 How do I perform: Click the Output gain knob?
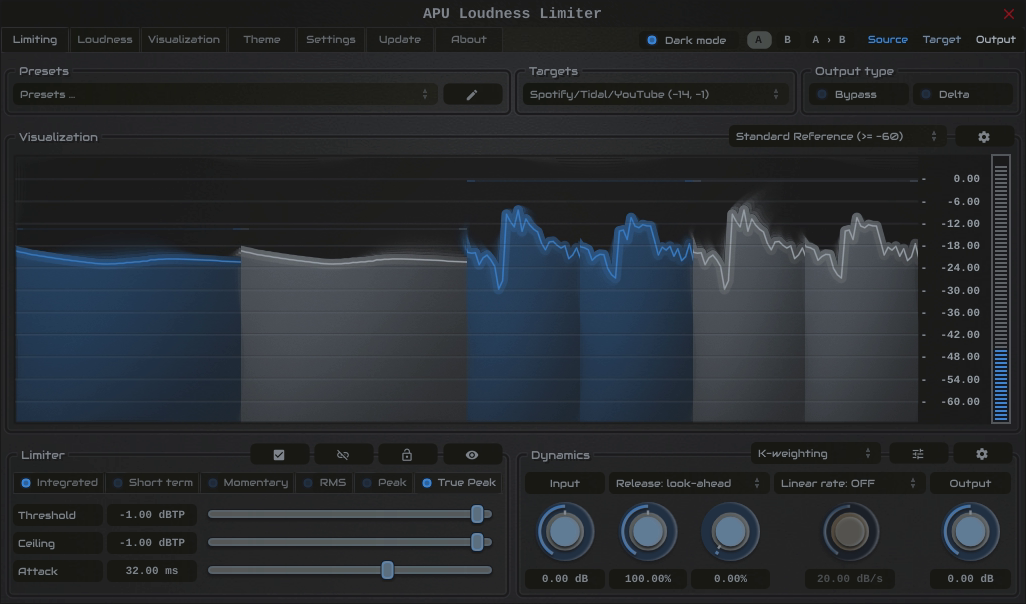coord(970,532)
